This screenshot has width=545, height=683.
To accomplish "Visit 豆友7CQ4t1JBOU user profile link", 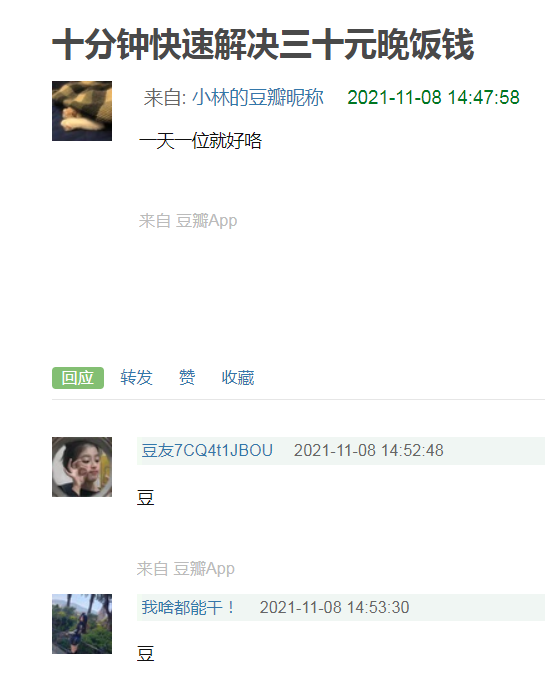I will pyautogui.click(x=207, y=450).
